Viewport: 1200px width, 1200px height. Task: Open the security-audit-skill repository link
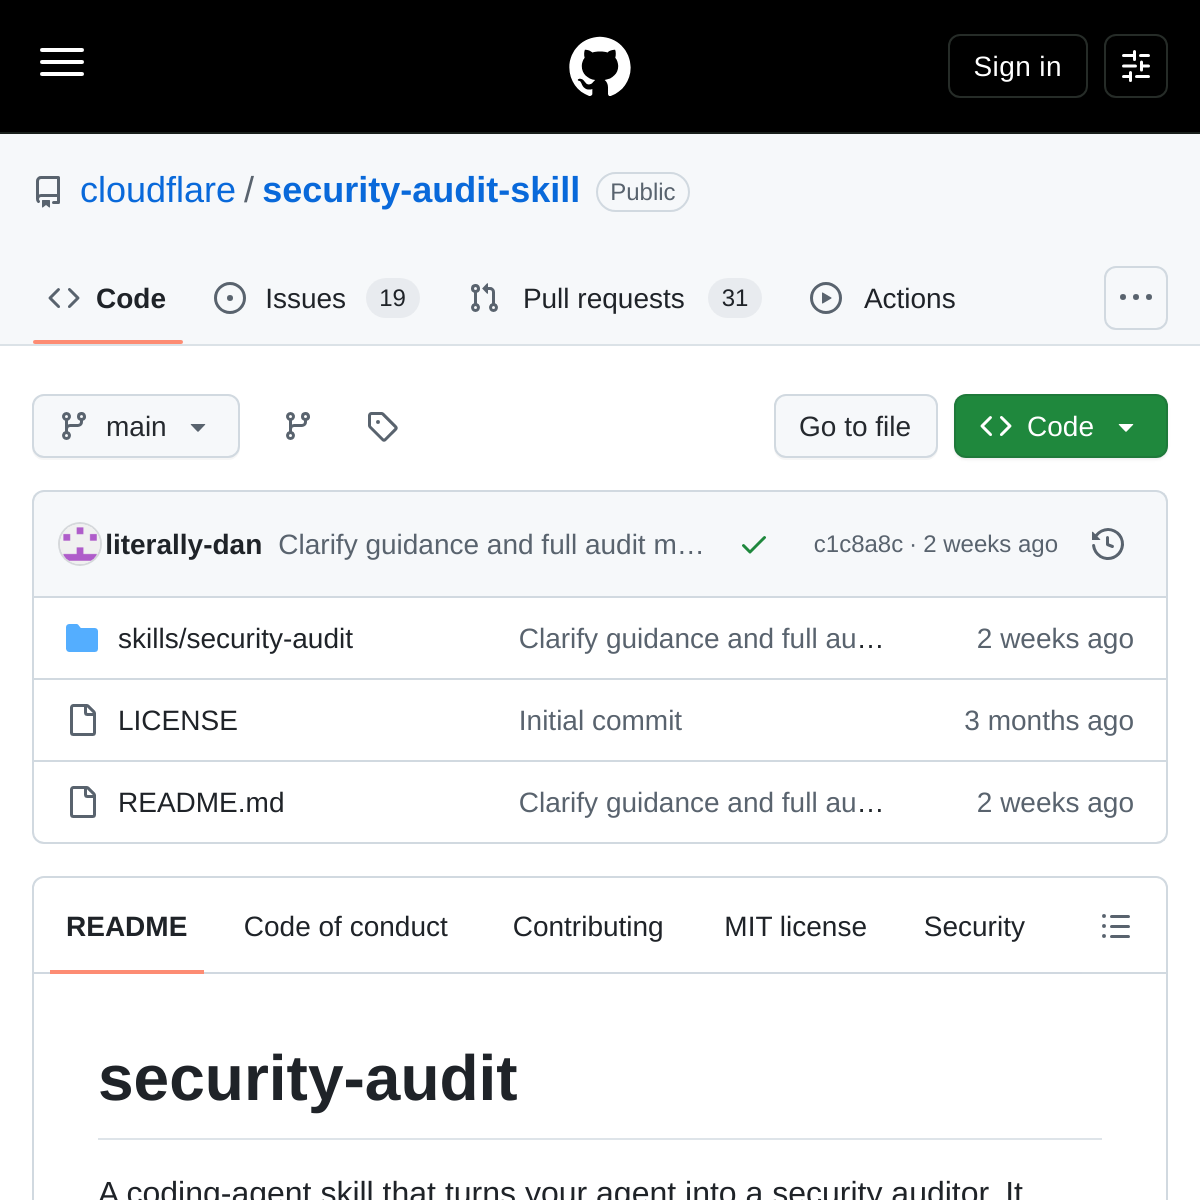[x=421, y=190]
